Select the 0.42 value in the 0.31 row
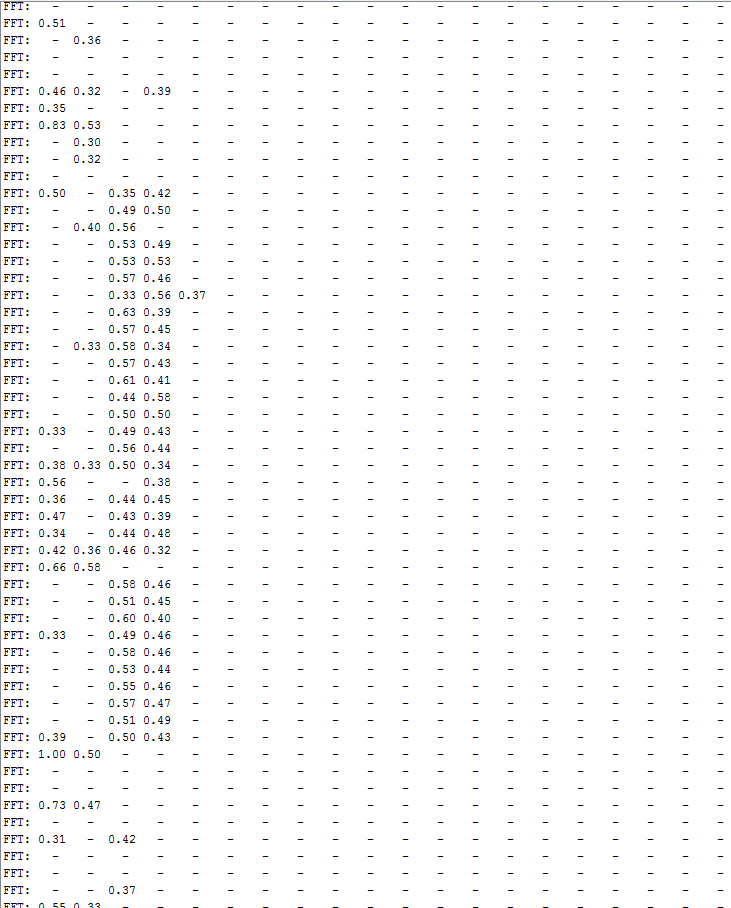 [x=122, y=839]
